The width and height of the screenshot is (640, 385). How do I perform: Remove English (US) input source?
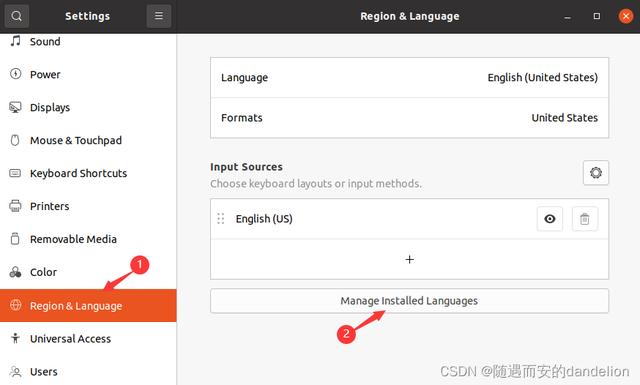(x=584, y=219)
